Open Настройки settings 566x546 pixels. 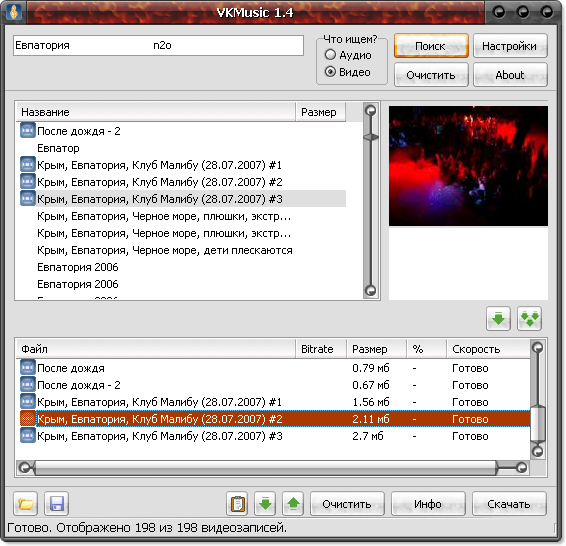point(510,46)
